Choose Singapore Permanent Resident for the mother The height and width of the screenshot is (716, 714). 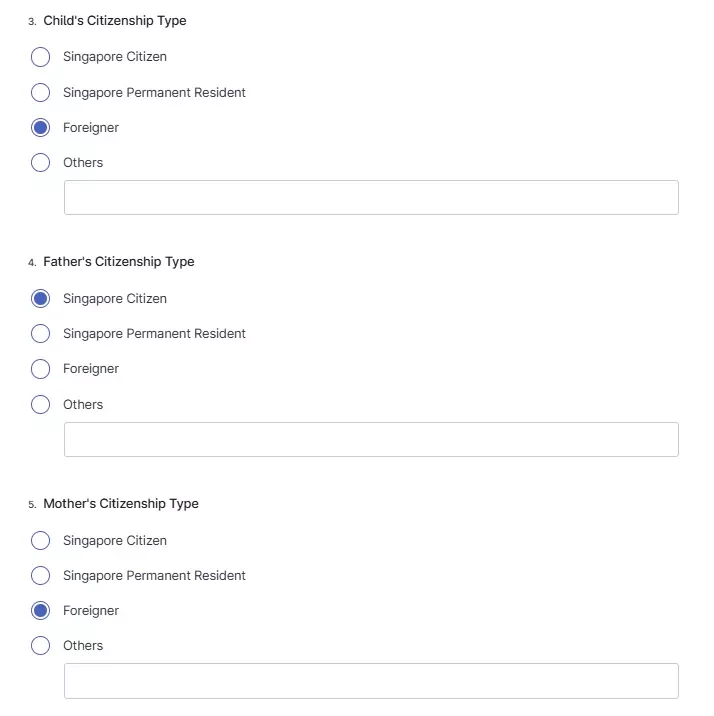coord(40,575)
